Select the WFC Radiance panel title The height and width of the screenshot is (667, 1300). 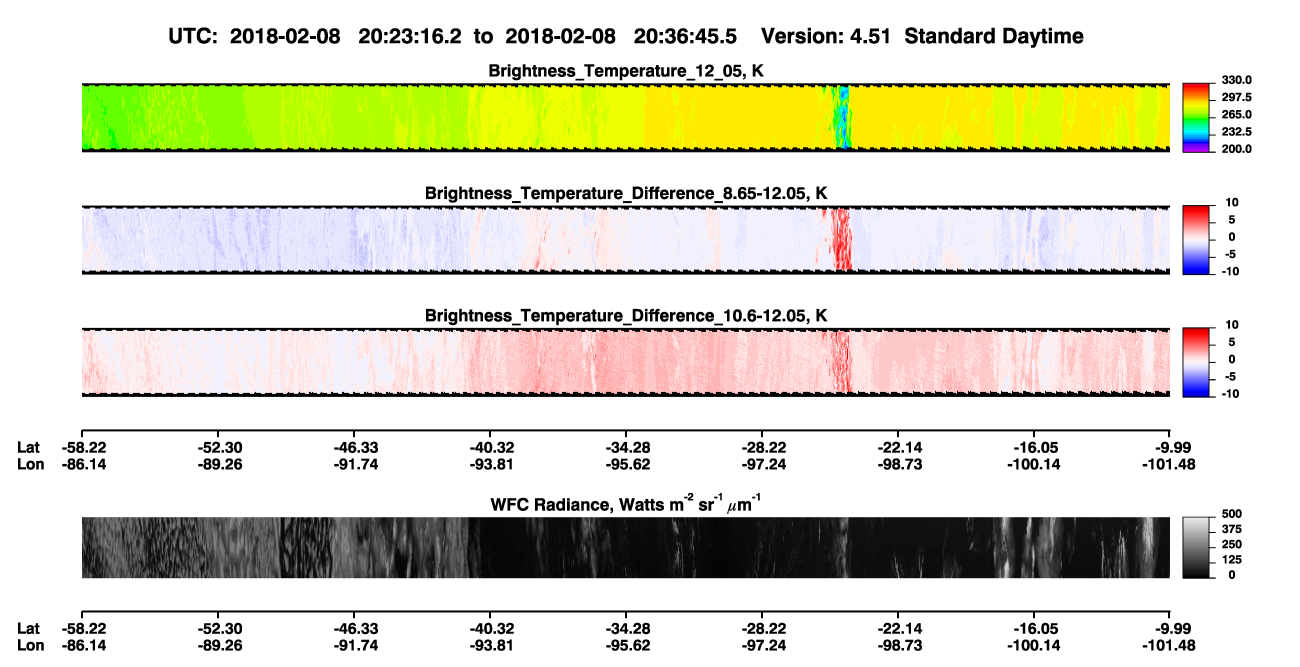627,503
